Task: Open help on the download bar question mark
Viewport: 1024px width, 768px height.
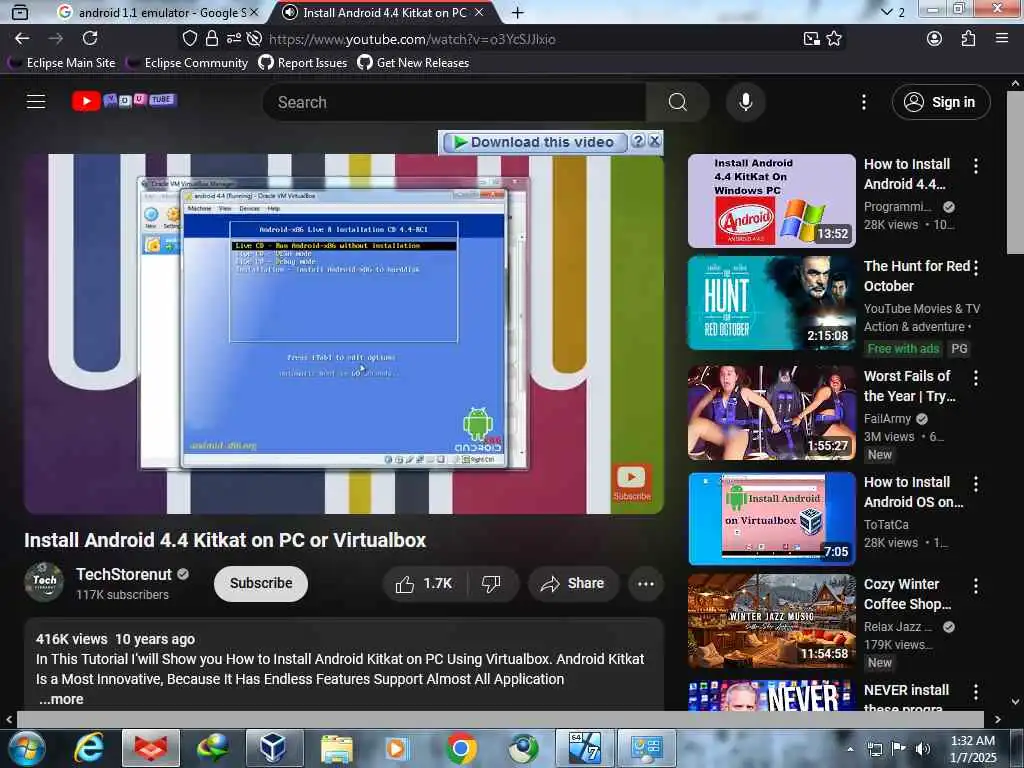Action: pyautogui.click(x=638, y=141)
